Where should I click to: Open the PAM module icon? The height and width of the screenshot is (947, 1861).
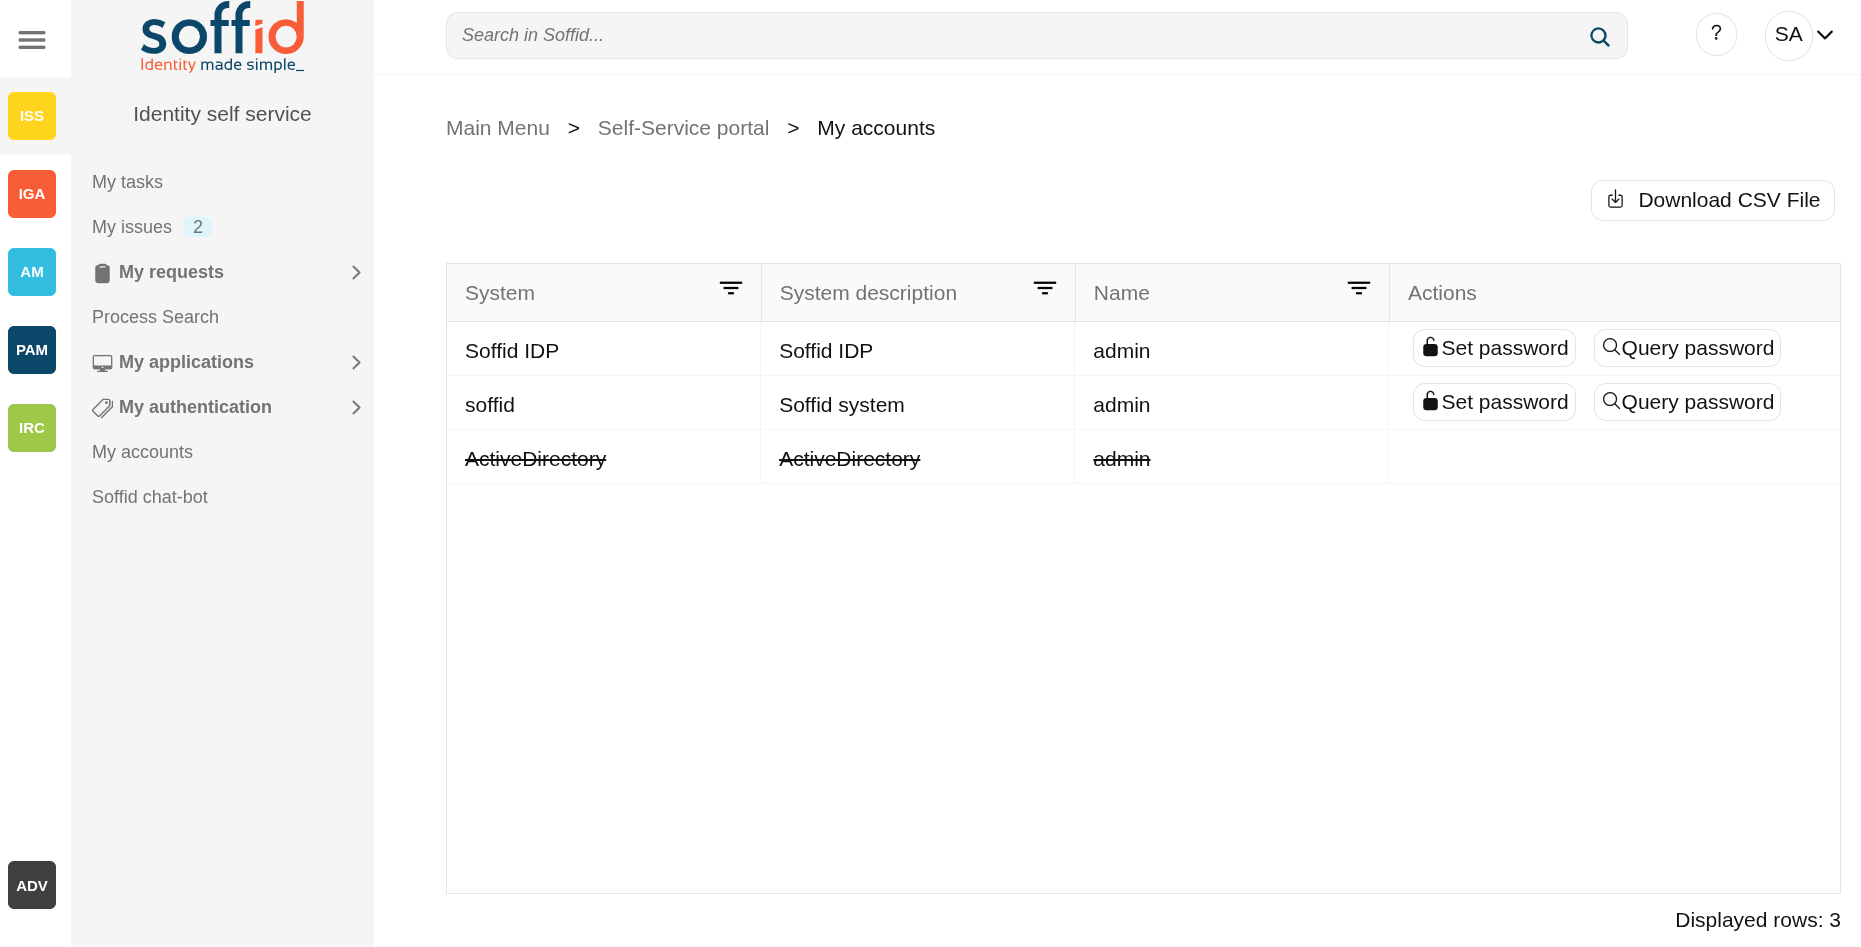coord(32,350)
